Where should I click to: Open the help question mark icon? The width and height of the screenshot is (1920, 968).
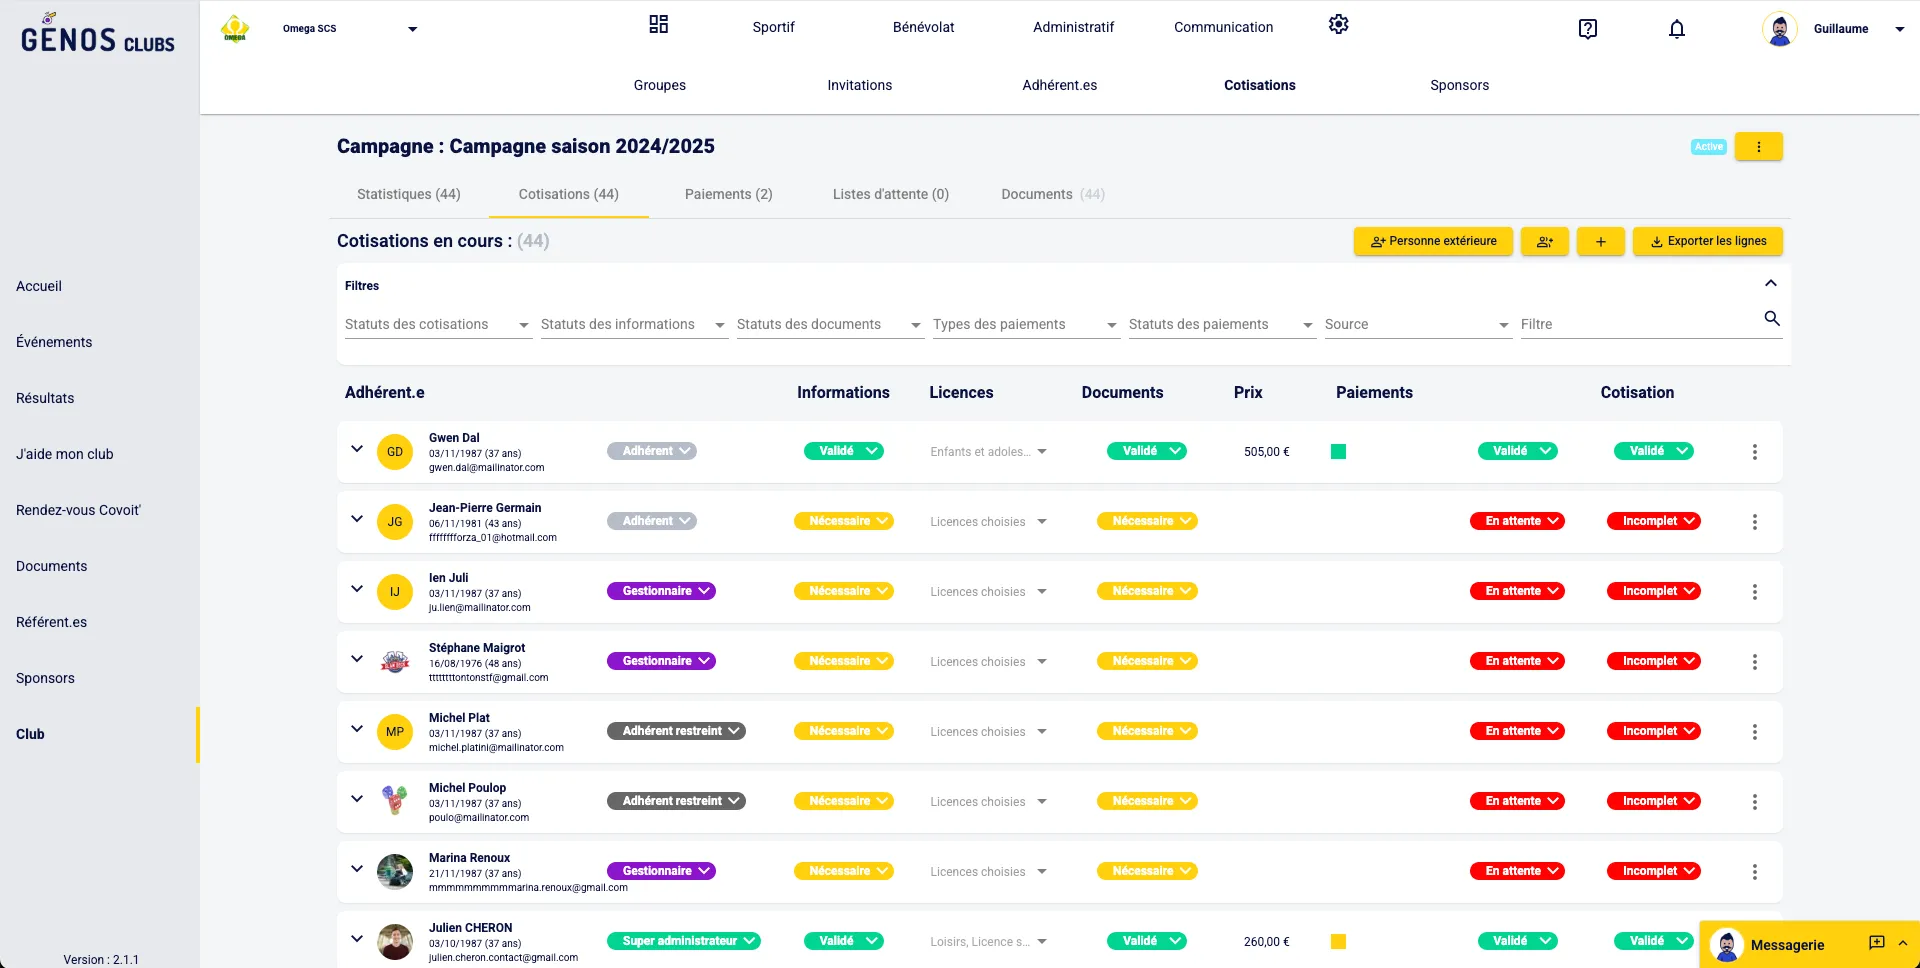point(1587,29)
